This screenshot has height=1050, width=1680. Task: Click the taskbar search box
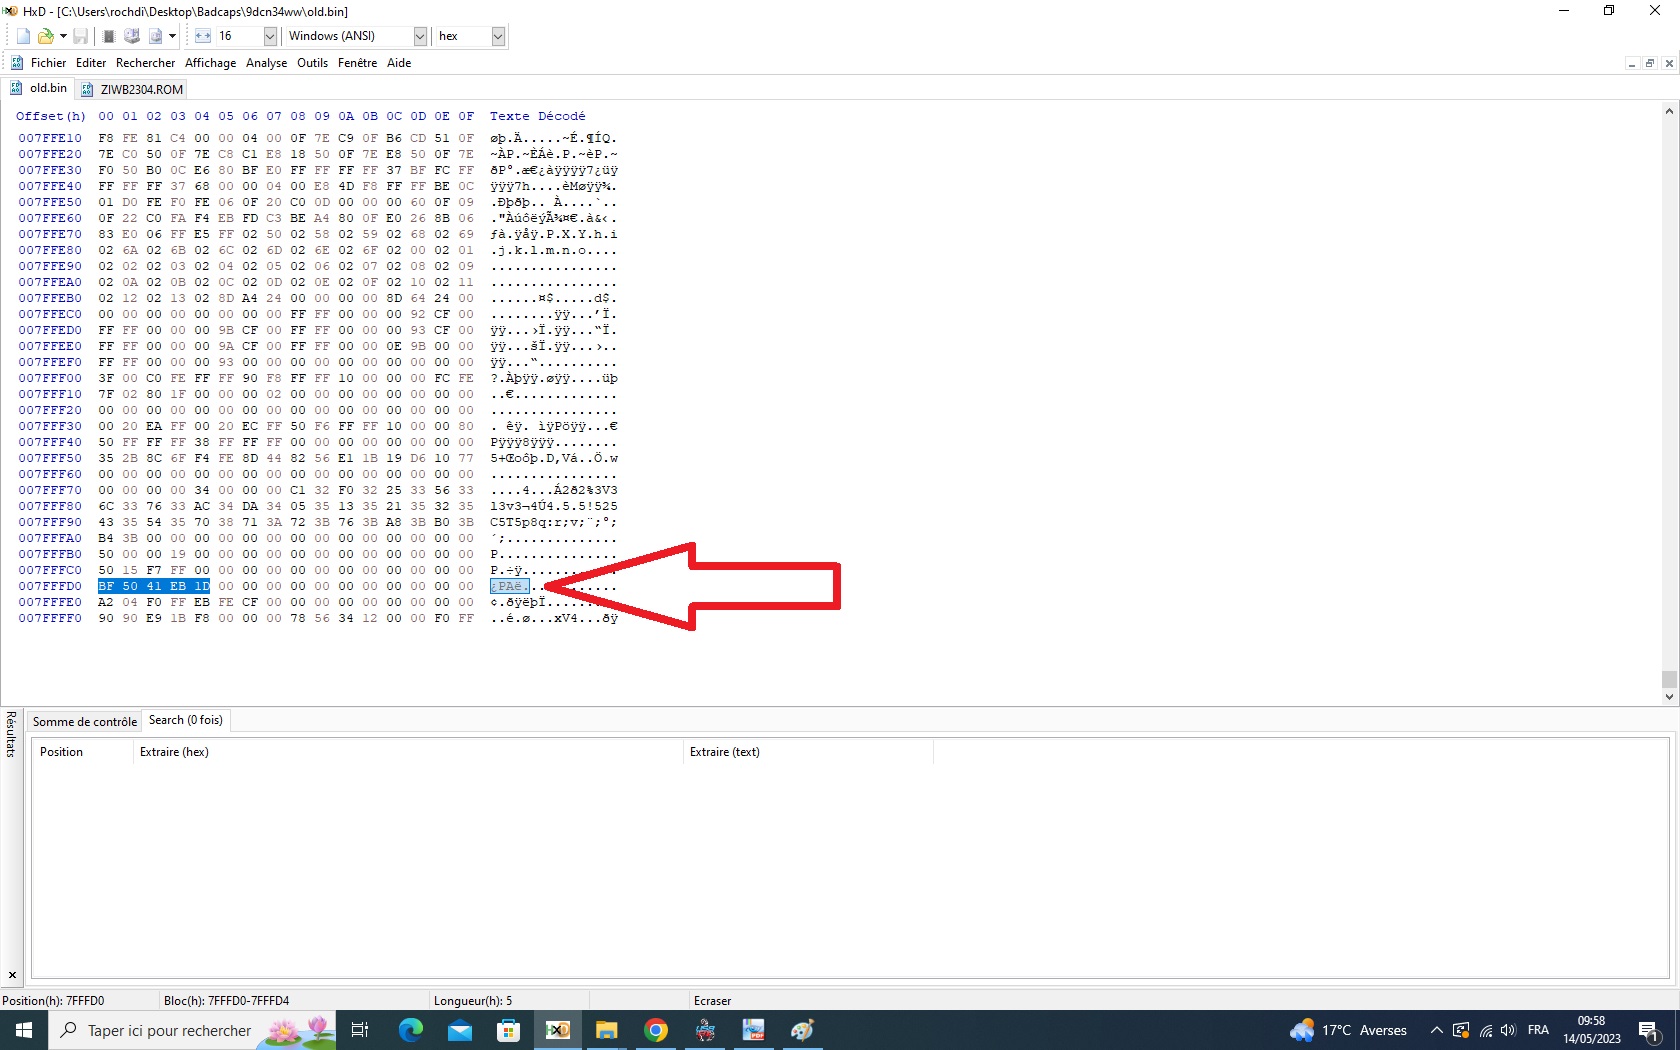[x=193, y=1030]
